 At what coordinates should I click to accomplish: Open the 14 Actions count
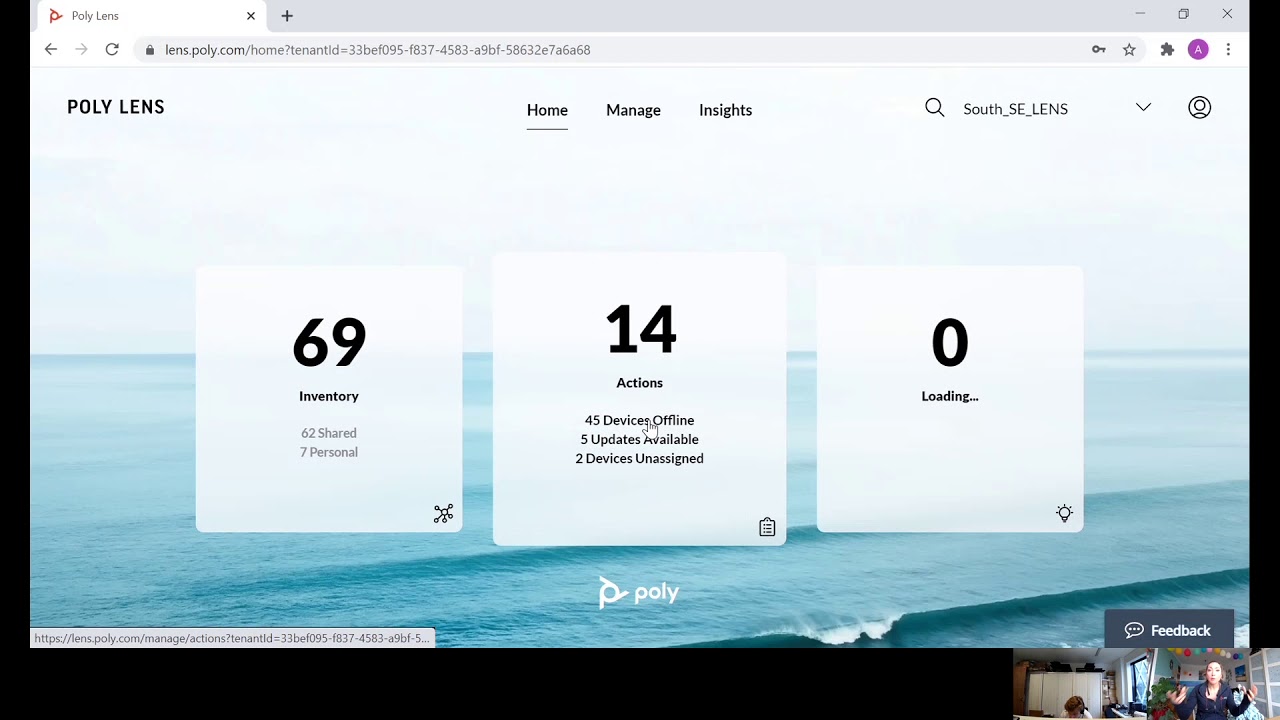640,330
